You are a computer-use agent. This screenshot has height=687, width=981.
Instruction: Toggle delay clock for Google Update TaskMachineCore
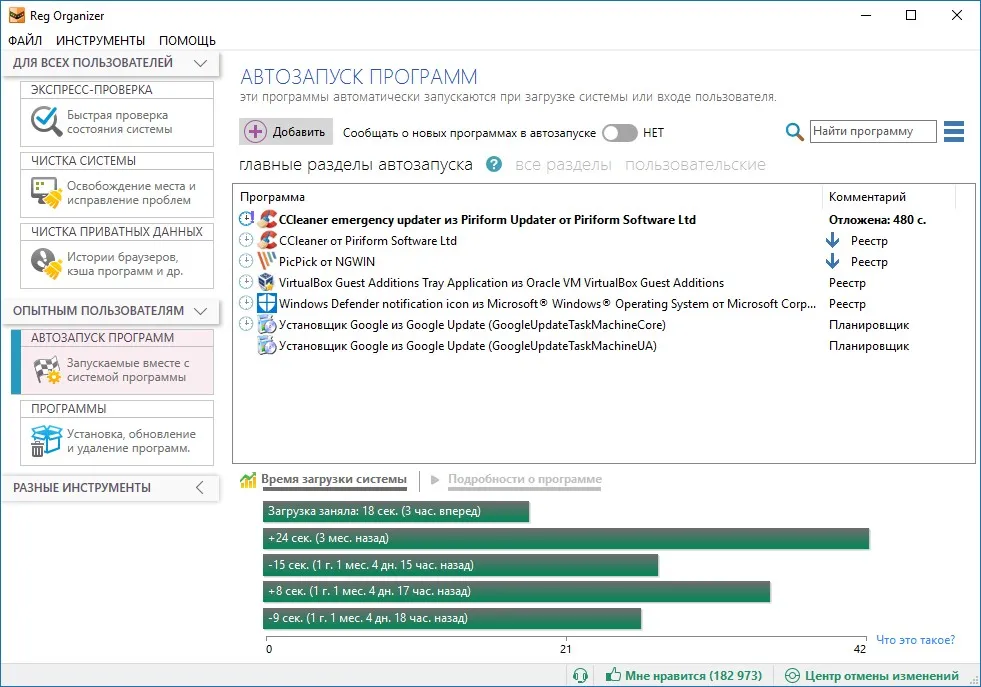point(246,324)
